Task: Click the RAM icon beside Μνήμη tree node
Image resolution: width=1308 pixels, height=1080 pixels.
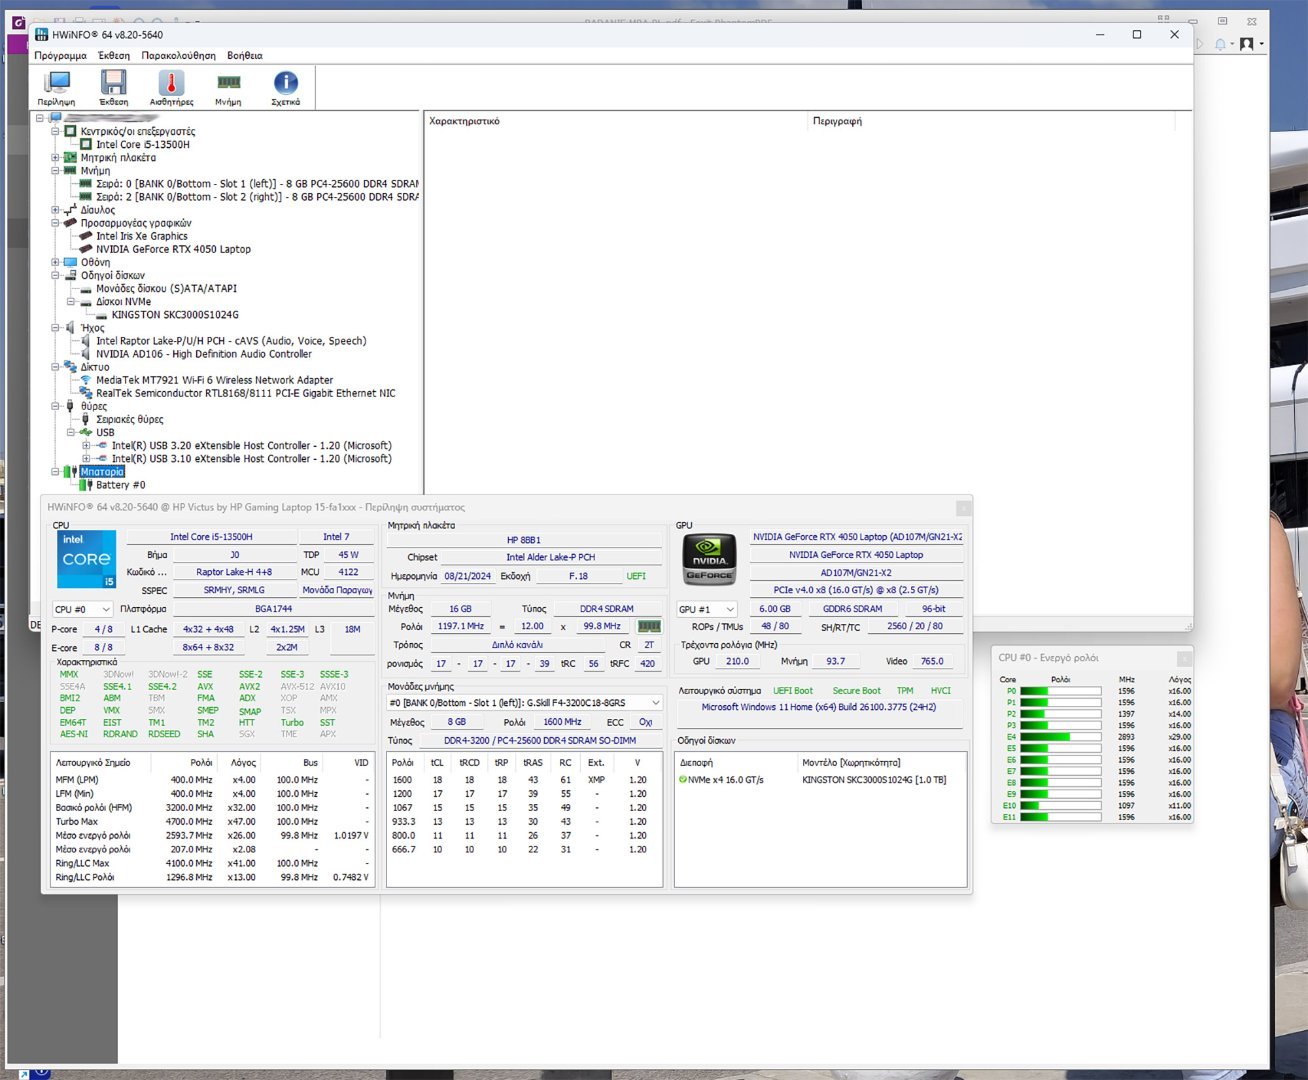Action: click(x=70, y=170)
